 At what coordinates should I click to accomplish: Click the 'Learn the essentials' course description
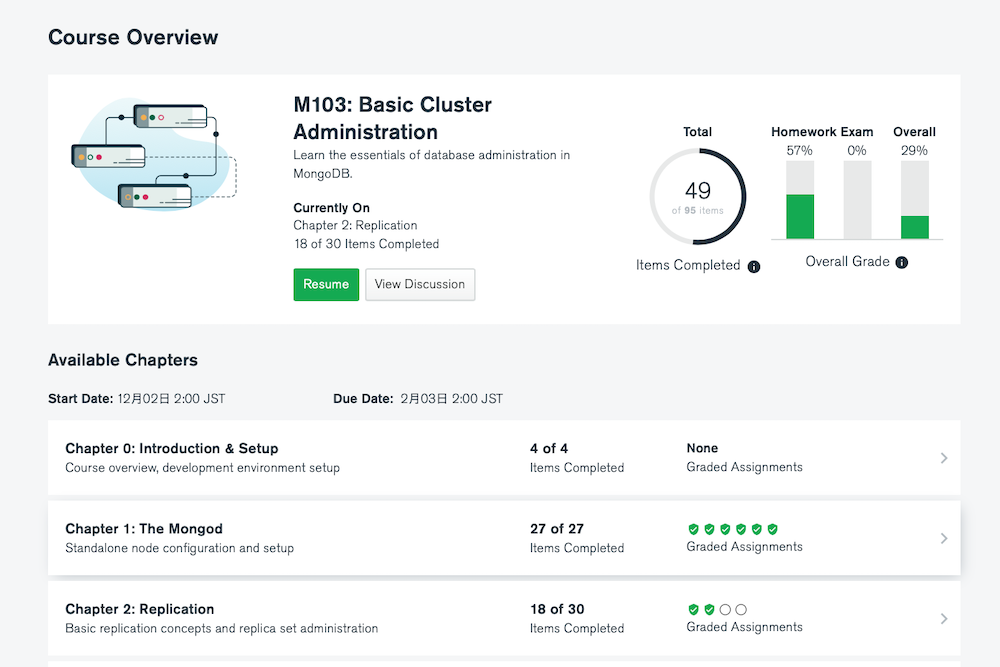[432, 164]
